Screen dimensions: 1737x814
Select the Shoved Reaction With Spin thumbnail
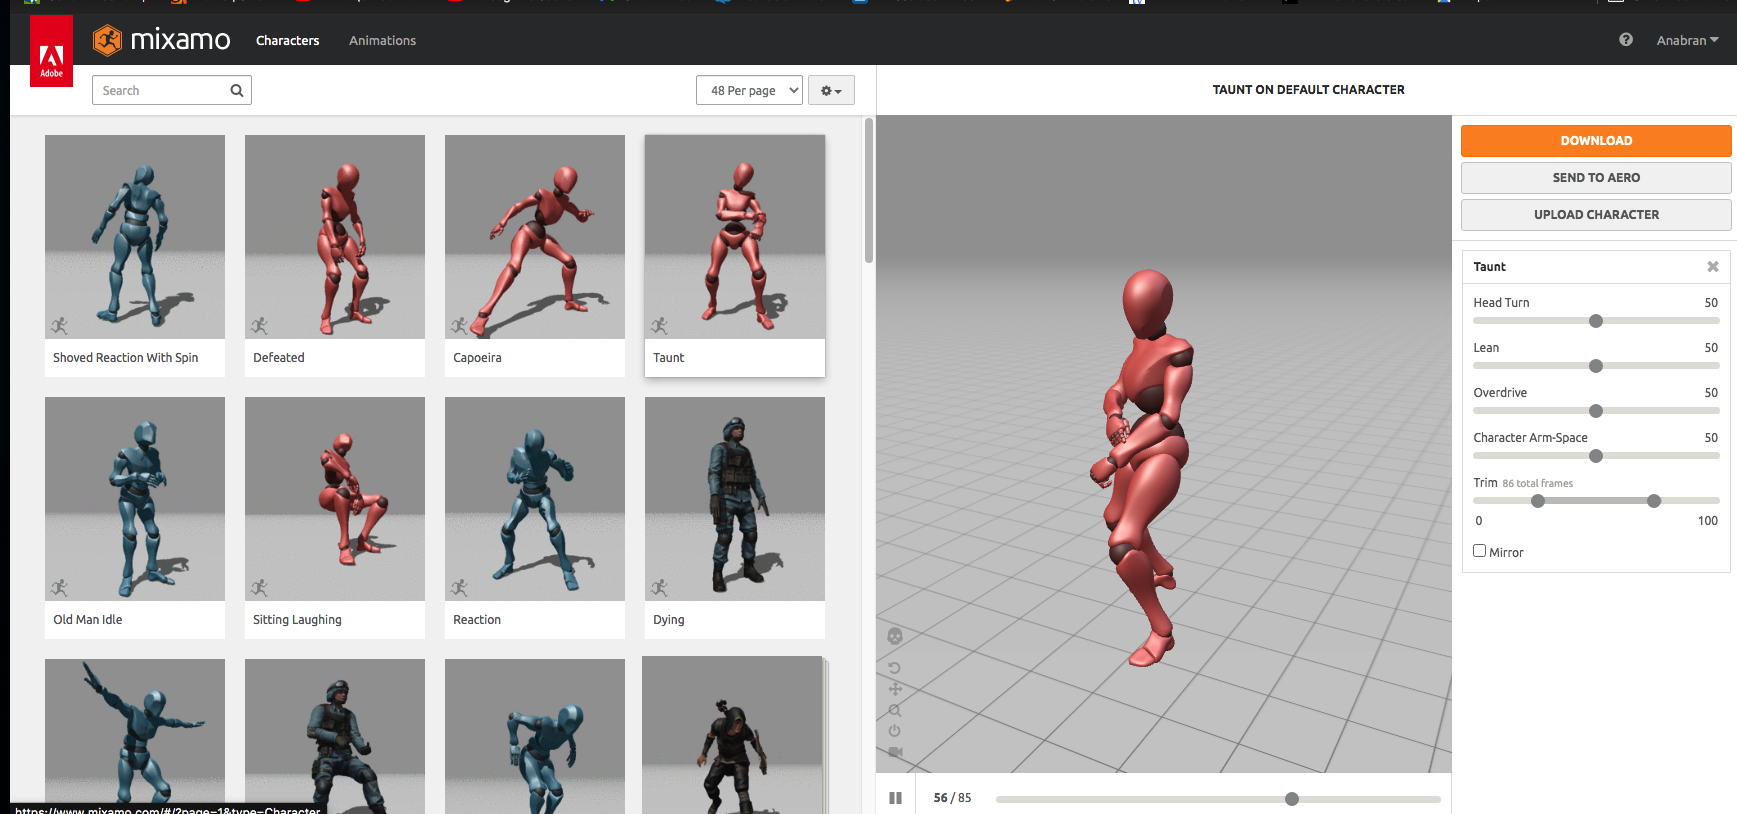click(135, 237)
